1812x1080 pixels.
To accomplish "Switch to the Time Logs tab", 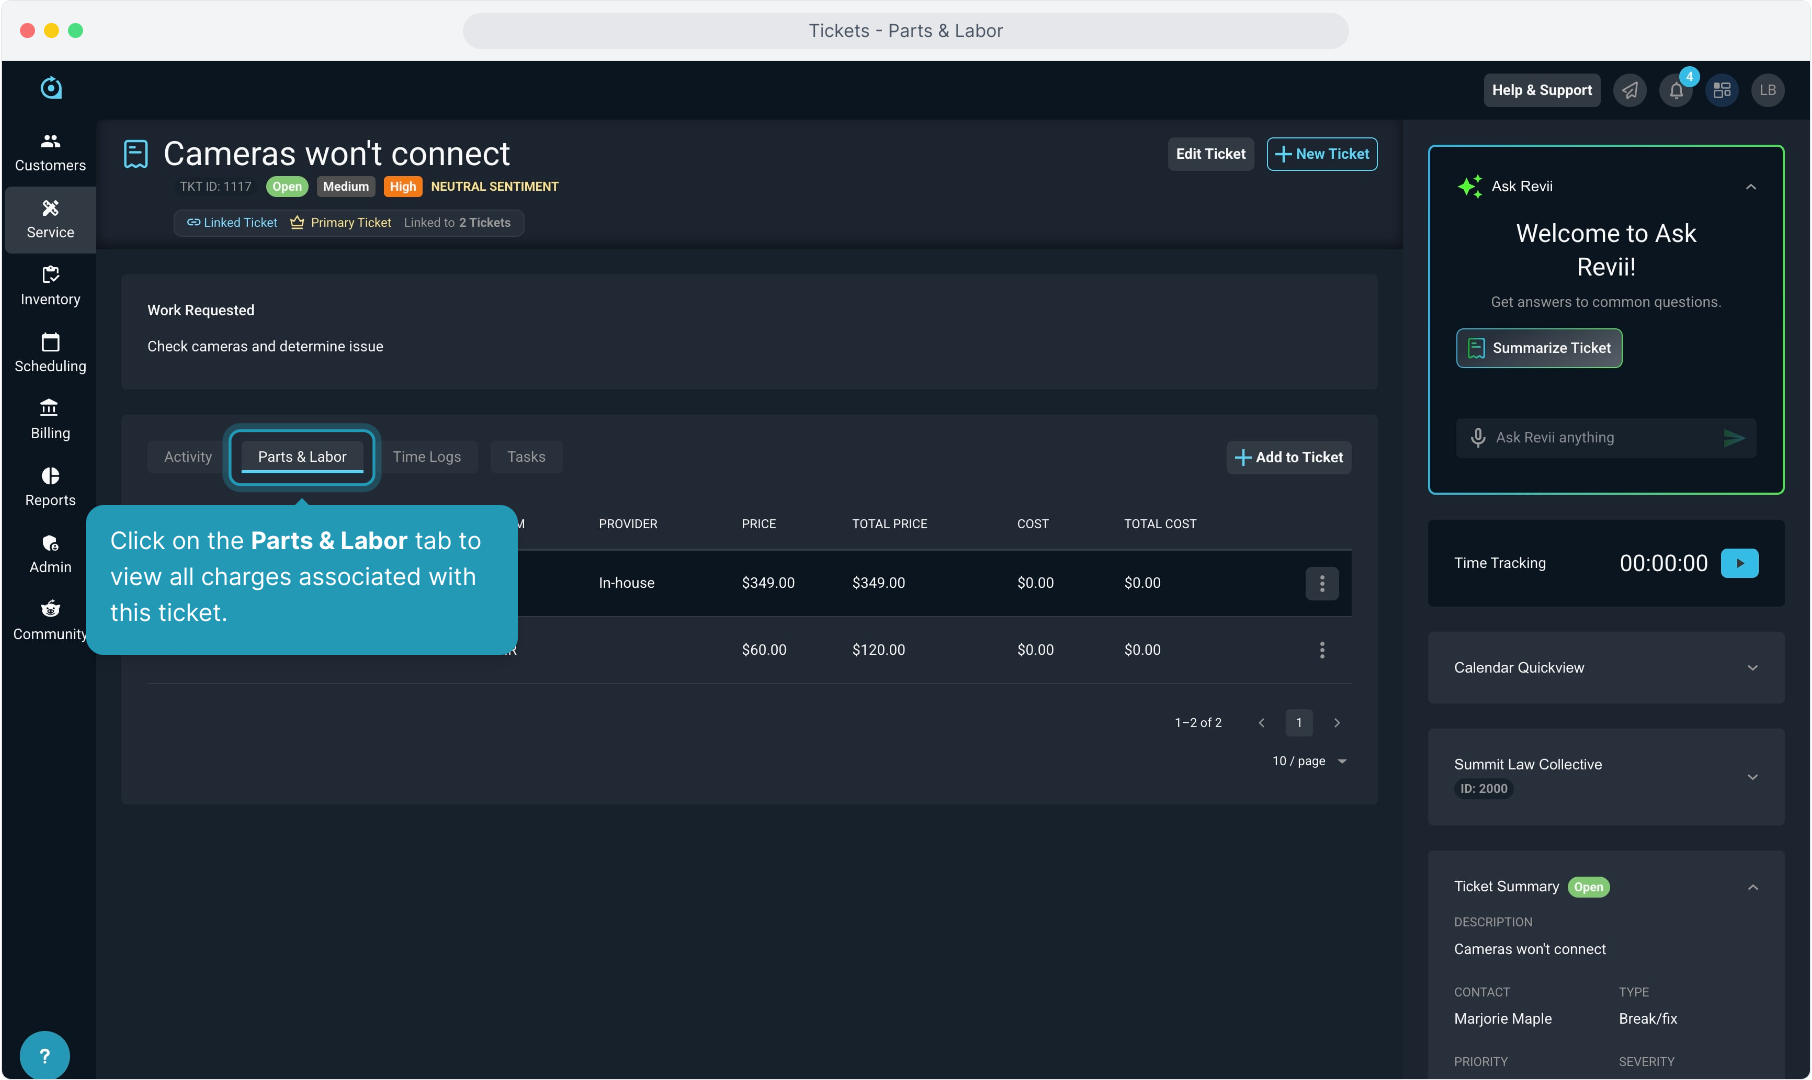I will pos(427,457).
